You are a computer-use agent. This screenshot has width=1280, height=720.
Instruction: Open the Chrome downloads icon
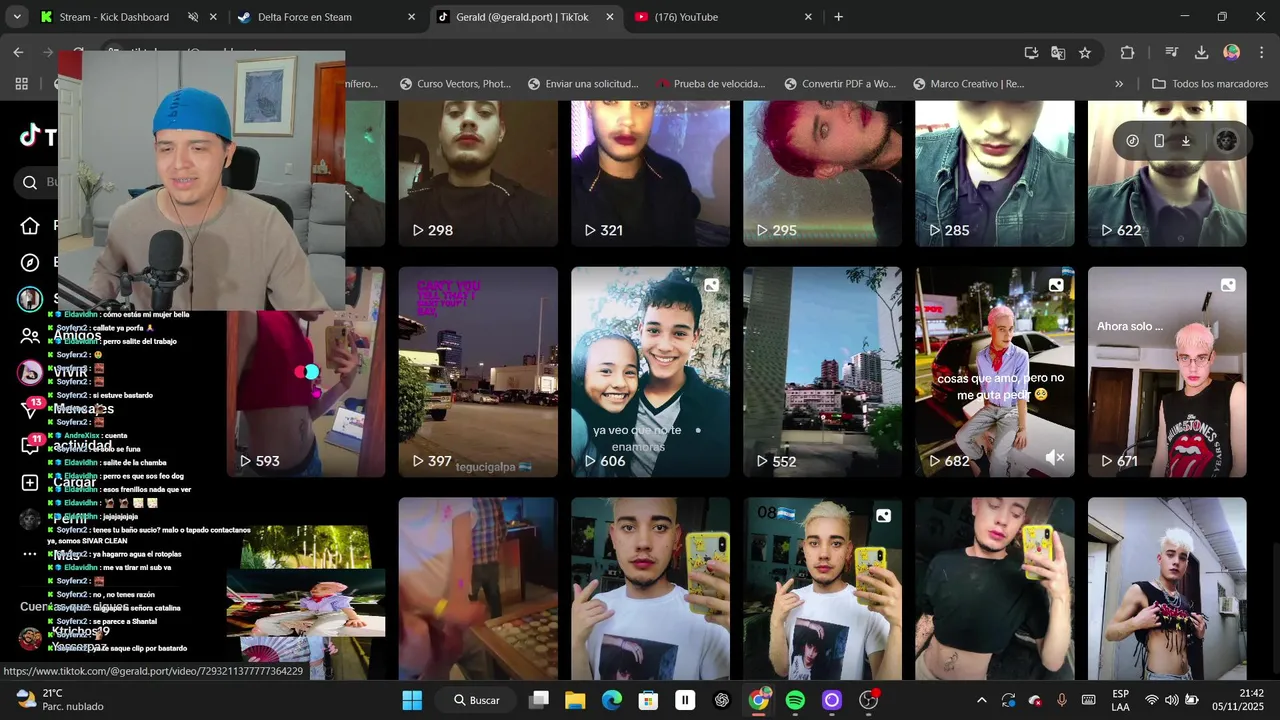tap(1202, 52)
